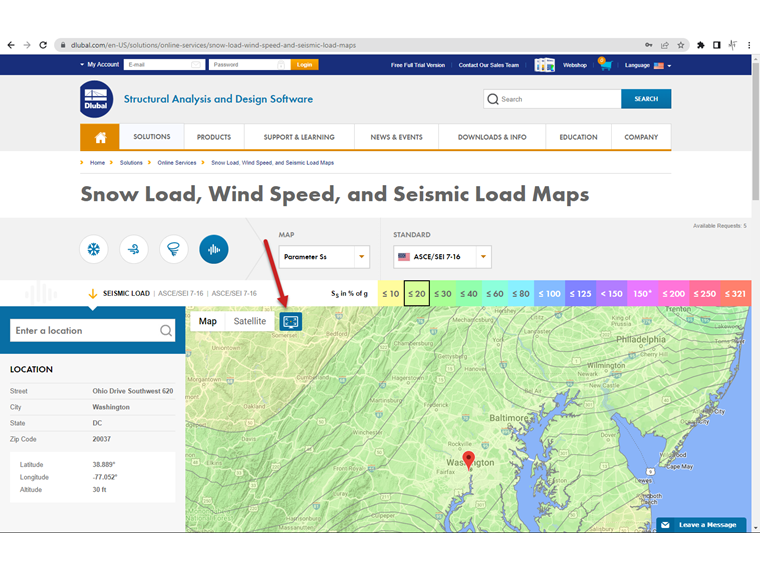The image size is (760, 570).
Task: Open the Webshop link
Action: coord(575,65)
